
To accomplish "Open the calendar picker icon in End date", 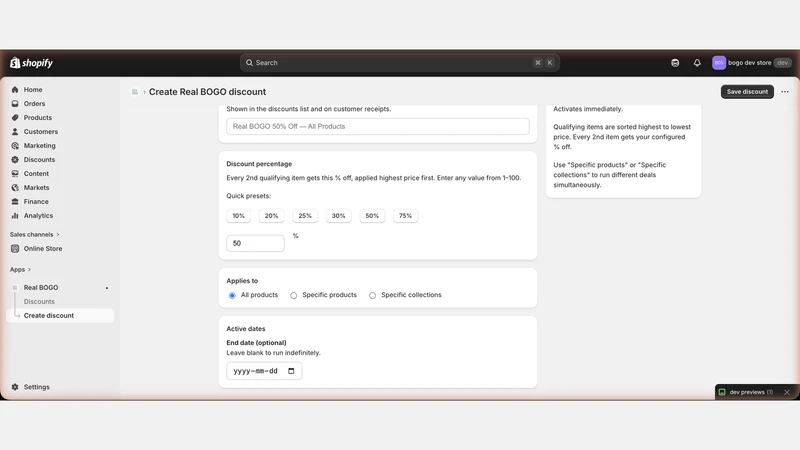I will 291,371.
